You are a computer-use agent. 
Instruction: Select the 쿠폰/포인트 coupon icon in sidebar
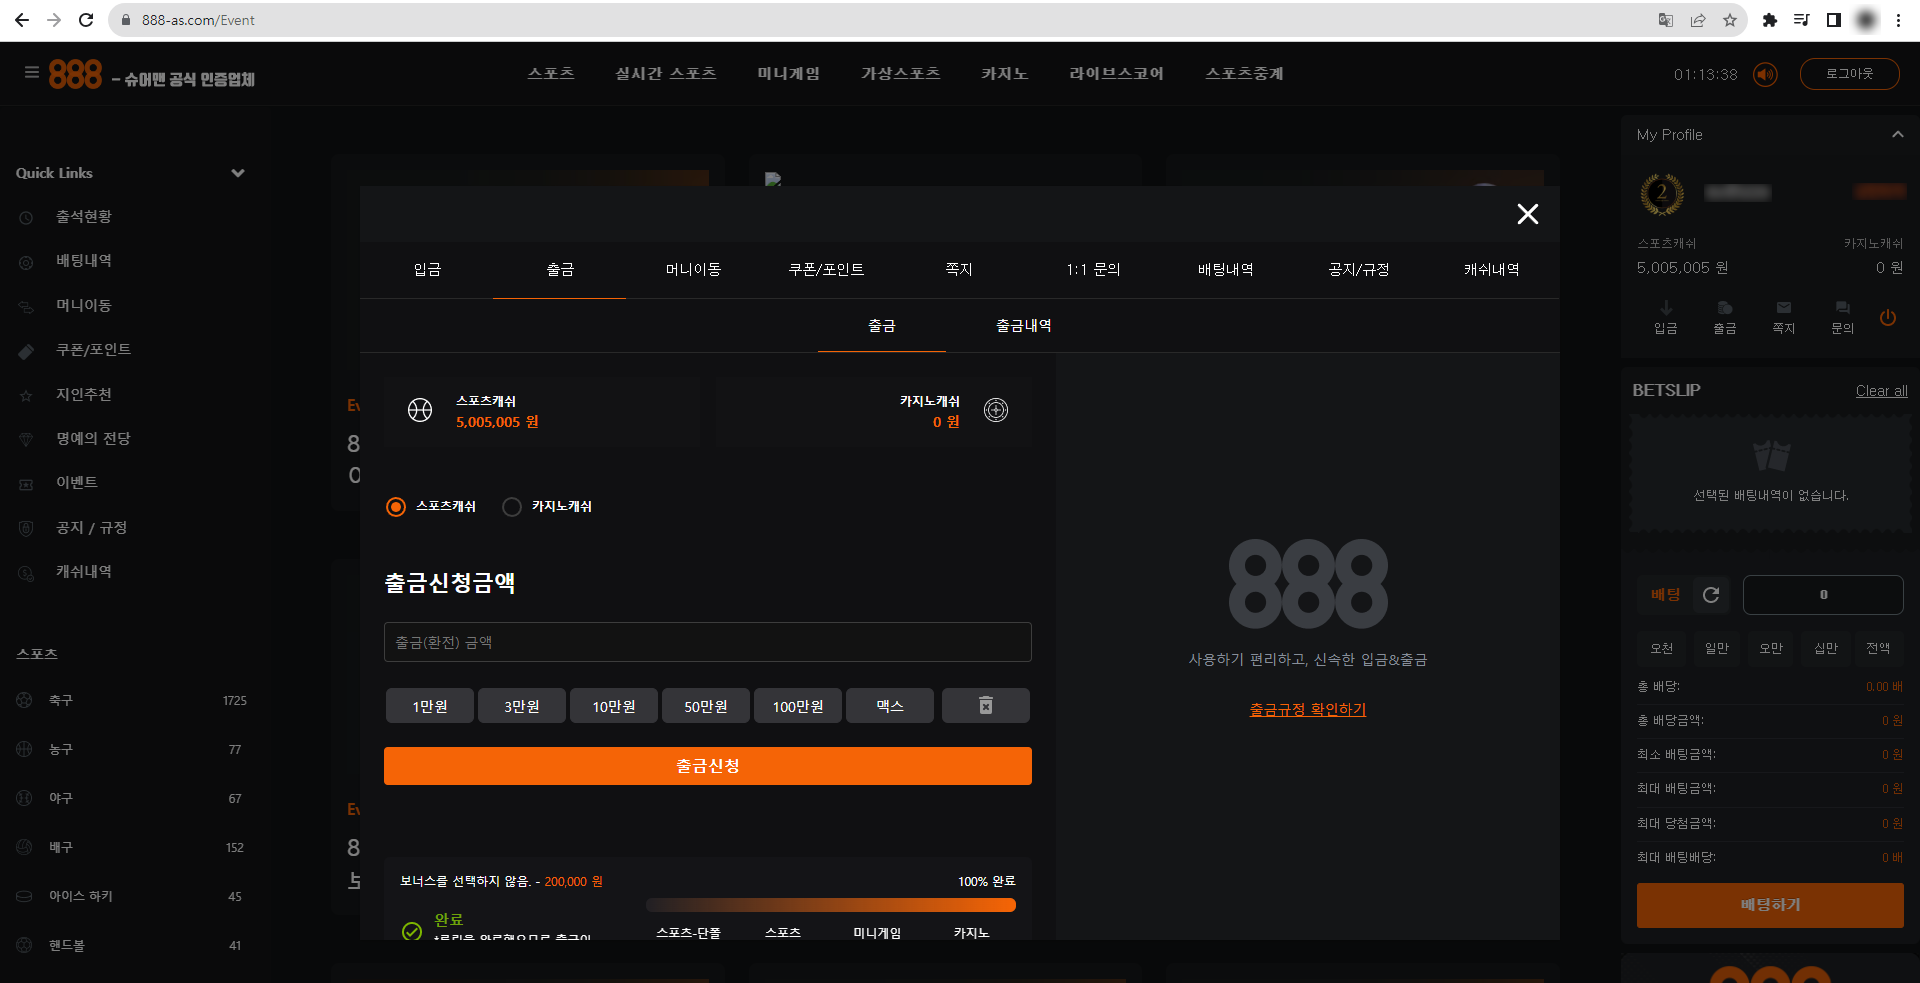[x=25, y=350]
